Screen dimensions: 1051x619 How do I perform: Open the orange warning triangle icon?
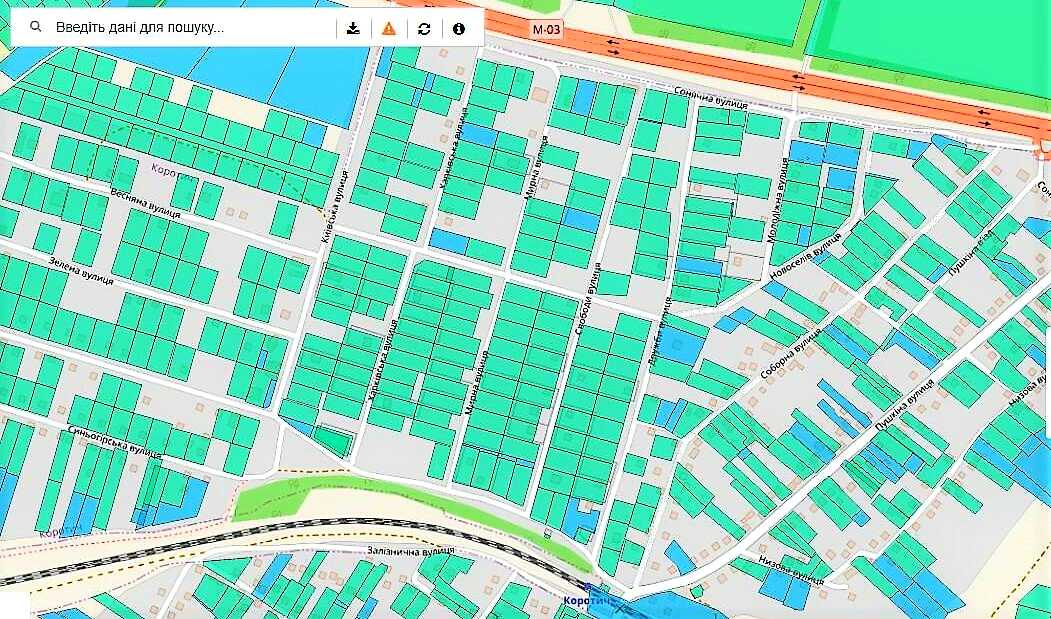tap(389, 28)
